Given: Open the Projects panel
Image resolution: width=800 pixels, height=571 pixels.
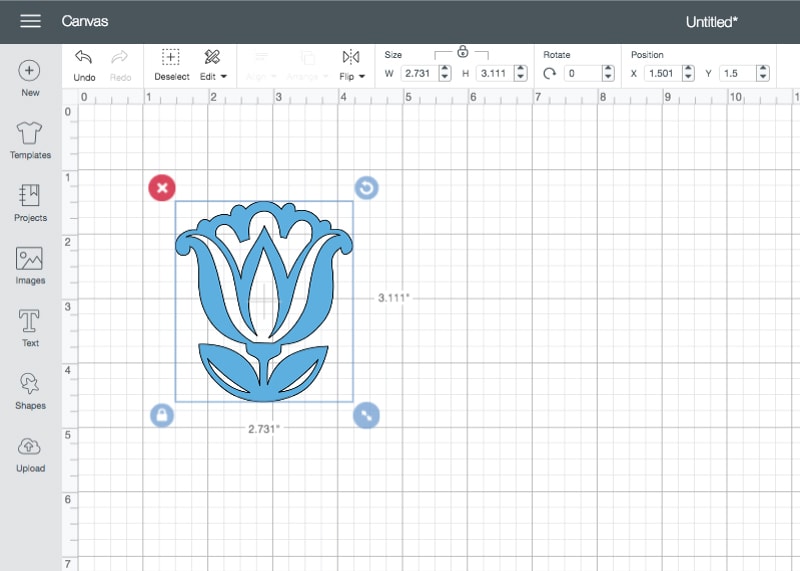Looking at the screenshot, I should 30,202.
